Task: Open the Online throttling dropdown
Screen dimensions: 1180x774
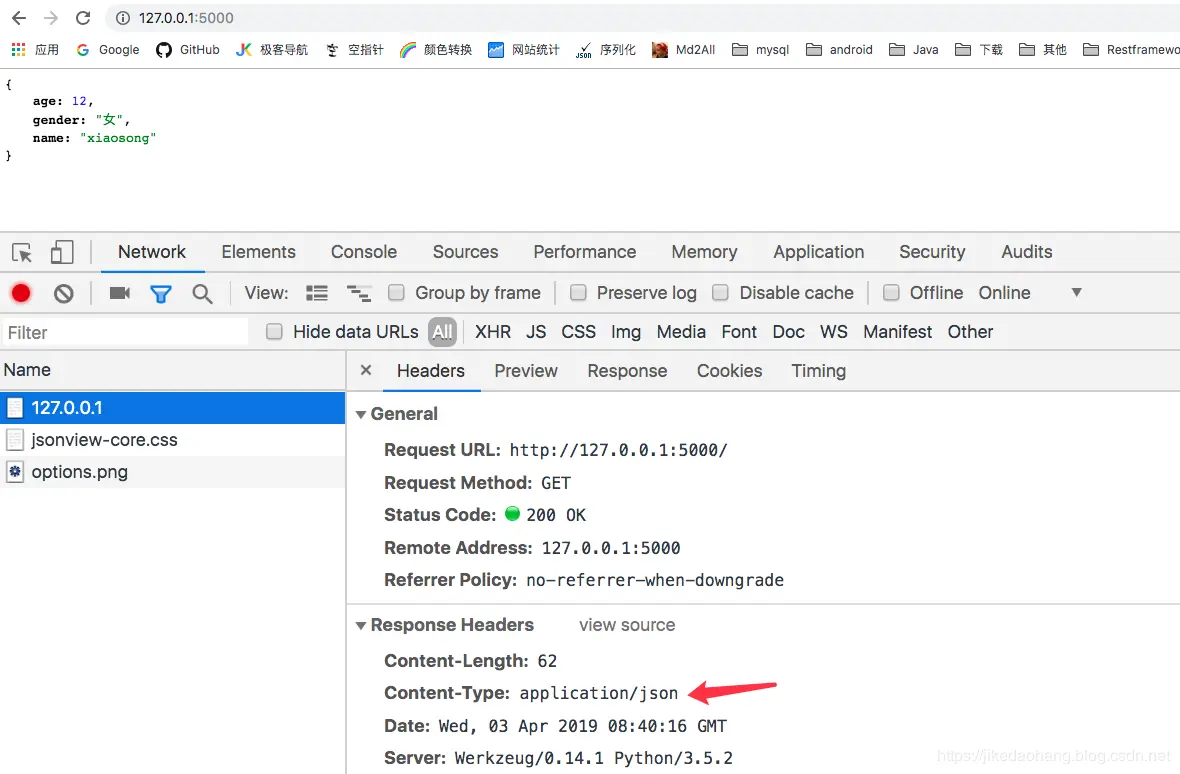Action: [1029, 293]
